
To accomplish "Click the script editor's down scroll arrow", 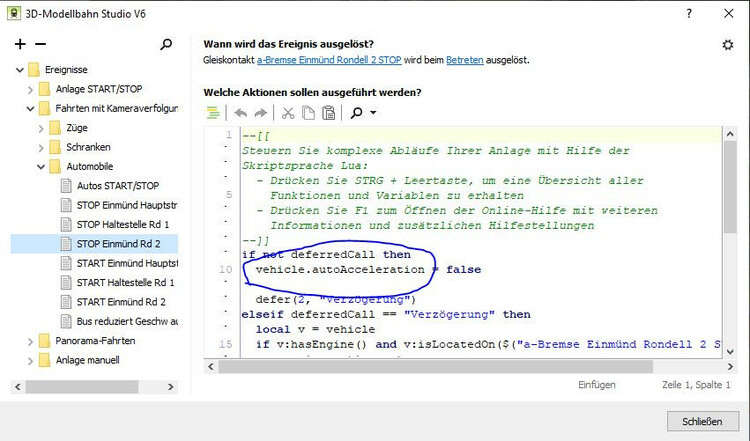I will click(x=730, y=352).
